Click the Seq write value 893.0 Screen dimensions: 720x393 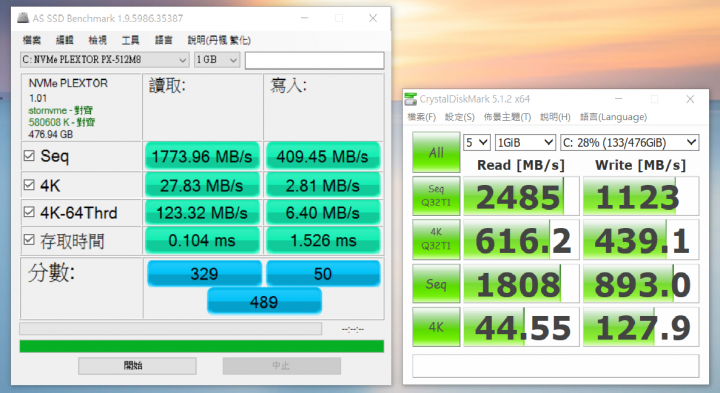pyautogui.click(x=641, y=284)
